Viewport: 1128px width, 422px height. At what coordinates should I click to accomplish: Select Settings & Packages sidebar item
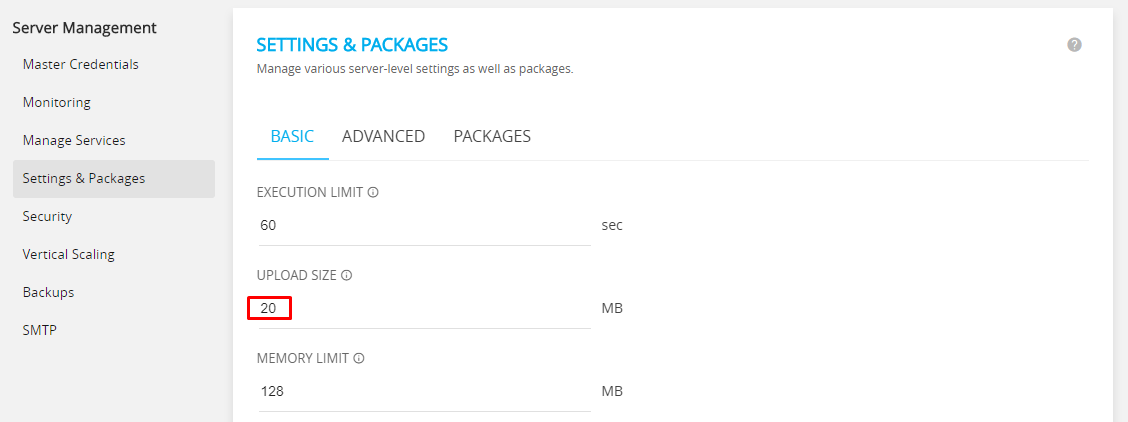[x=114, y=179]
